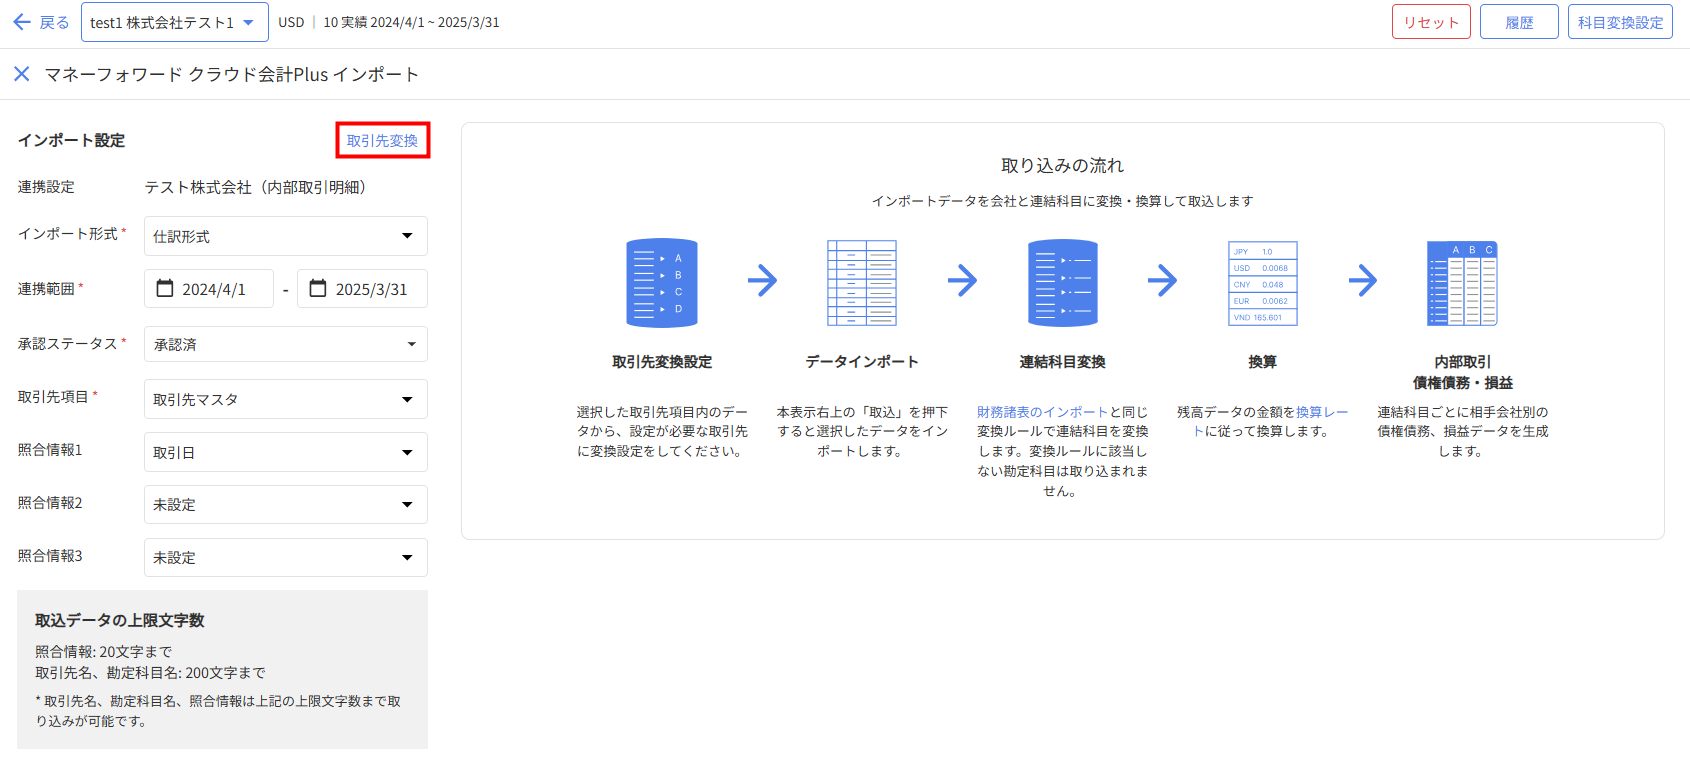Viewport: 1690px width, 765px height.
Task: Click the calendar icon for start date 2024/4/1
Action: pos(165,288)
